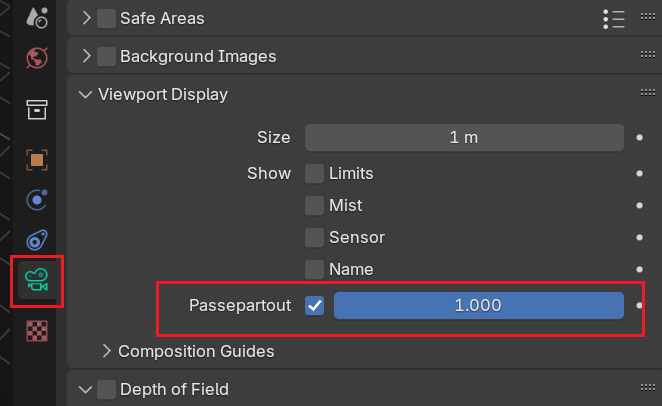Click the animate dot beside Size
The width and height of the screenshot is (662, 406).
[639, 138]
